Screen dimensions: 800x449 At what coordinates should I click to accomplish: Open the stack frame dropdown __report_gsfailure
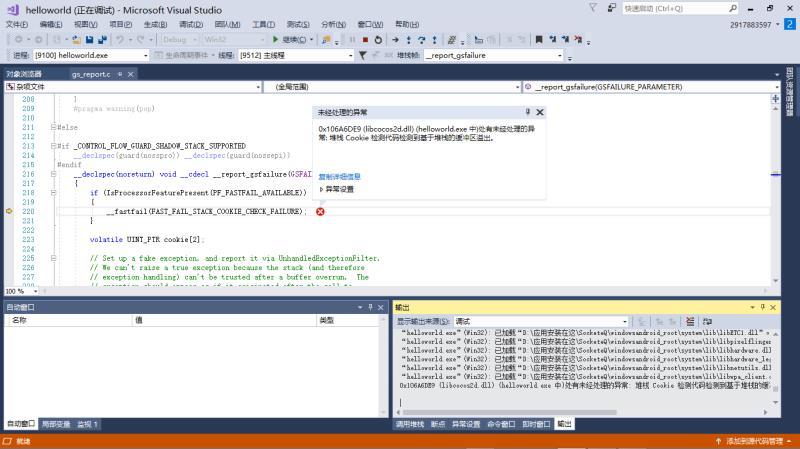(x=493, y=55)
